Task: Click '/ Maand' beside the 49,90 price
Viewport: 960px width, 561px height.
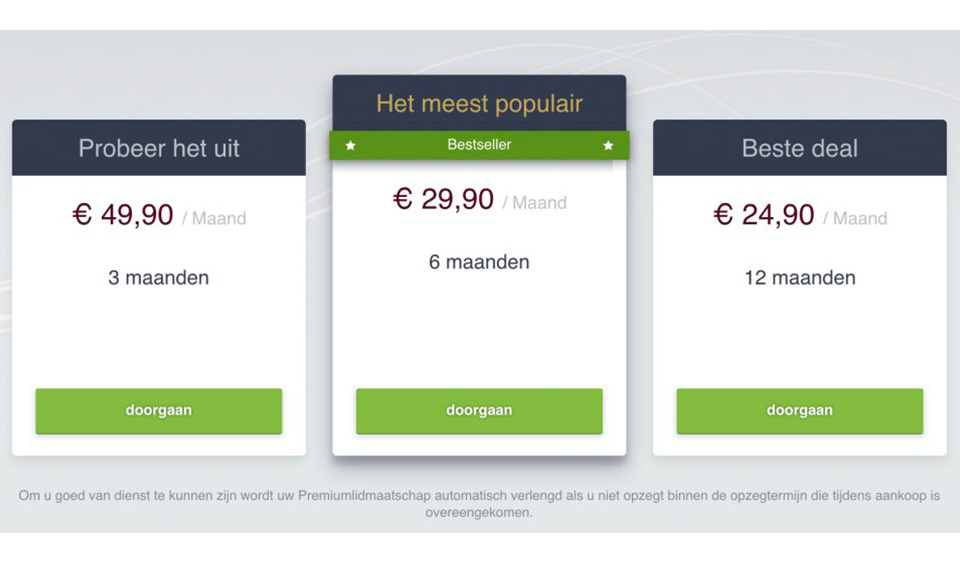Action: (x=214, y=218)
